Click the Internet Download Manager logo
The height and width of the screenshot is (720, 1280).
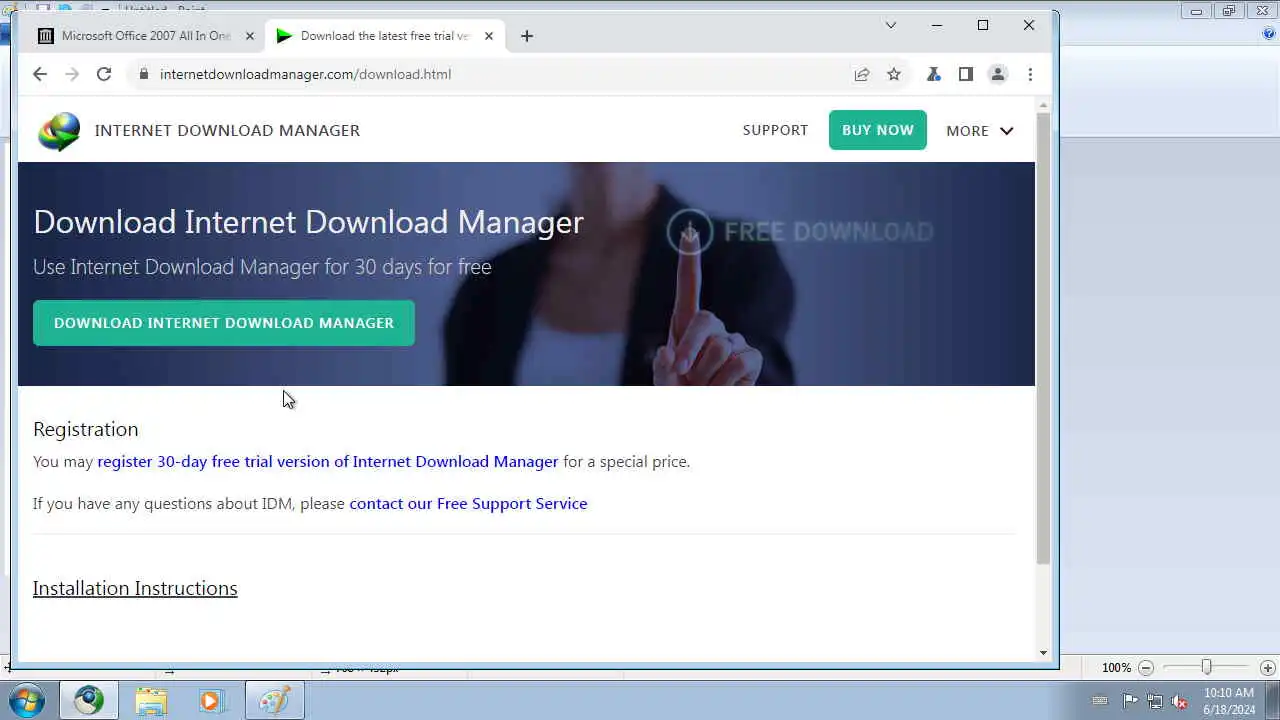[x=59, y=131]
